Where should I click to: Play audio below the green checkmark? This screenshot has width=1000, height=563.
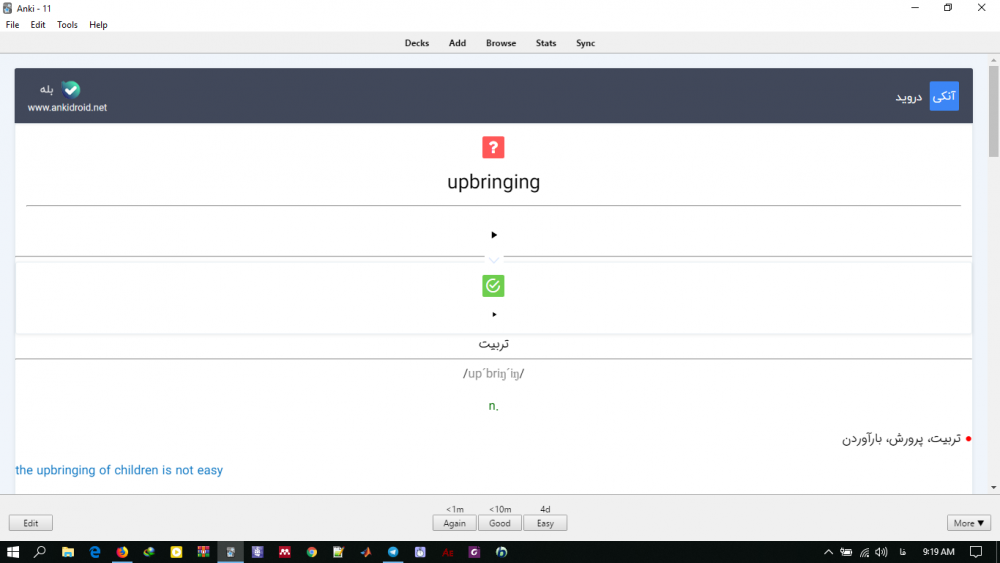pos(494,314)
